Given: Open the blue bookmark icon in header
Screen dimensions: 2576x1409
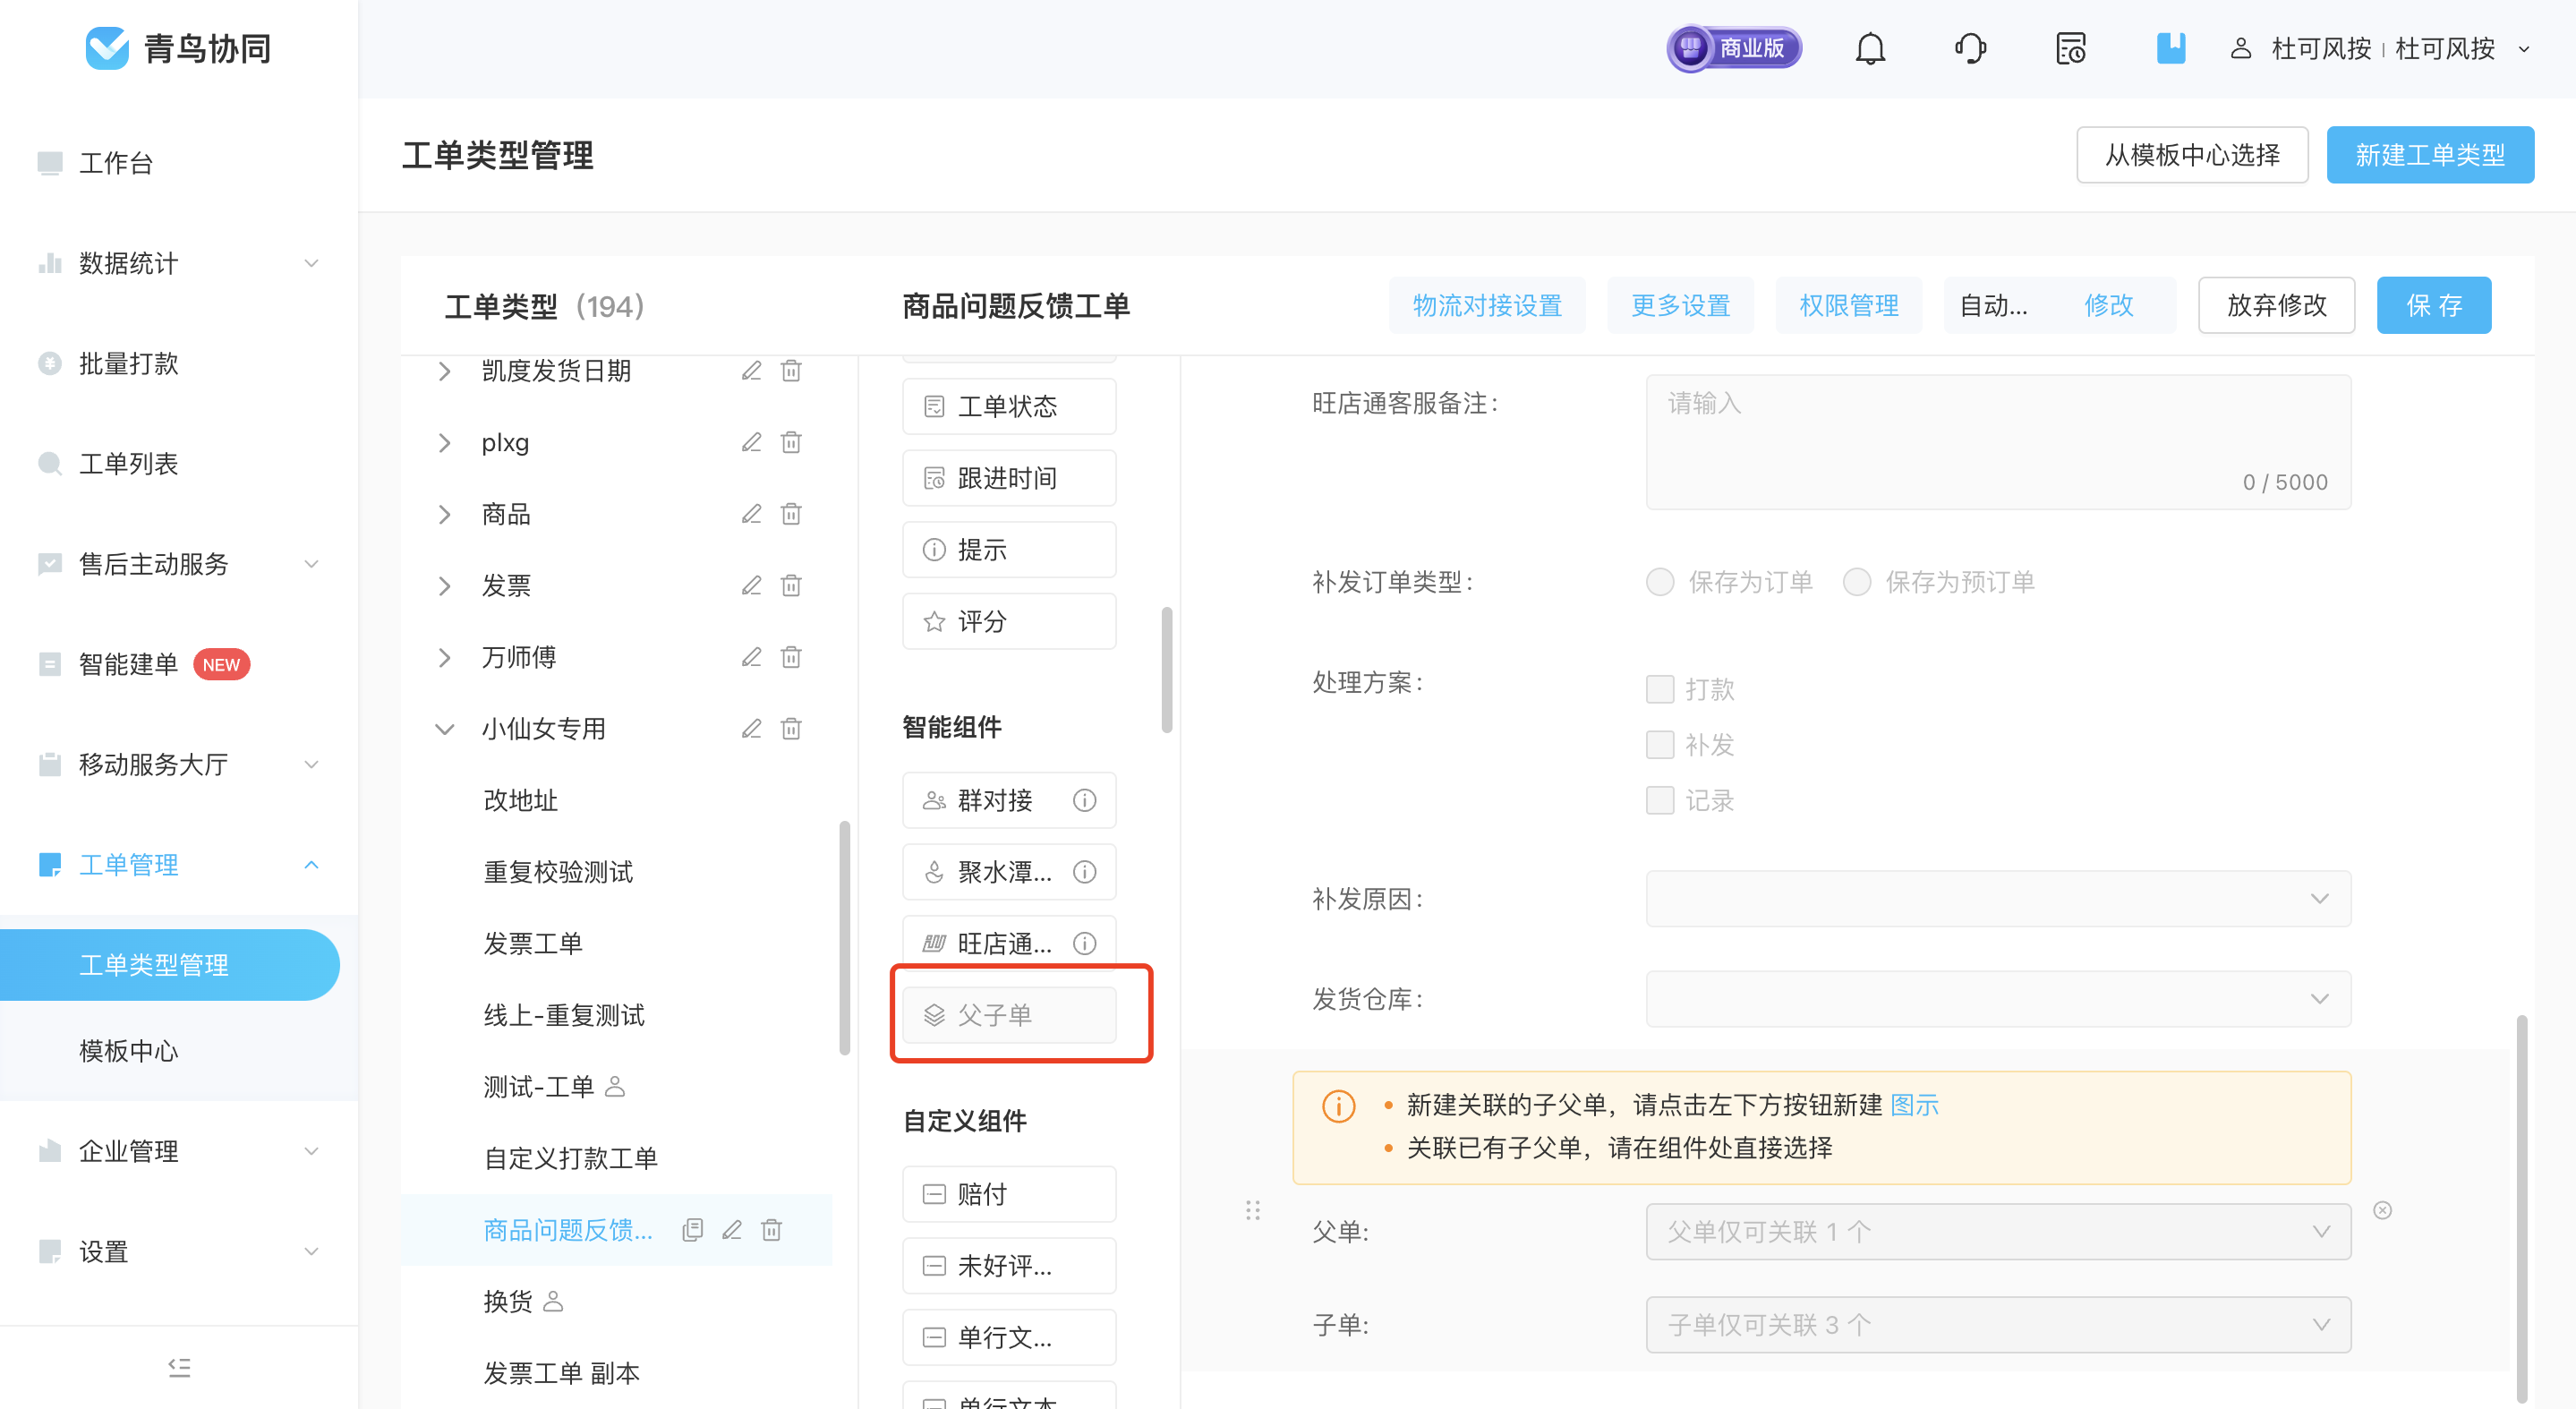Looking at the screenshot, I should (x=2170, y=48).
